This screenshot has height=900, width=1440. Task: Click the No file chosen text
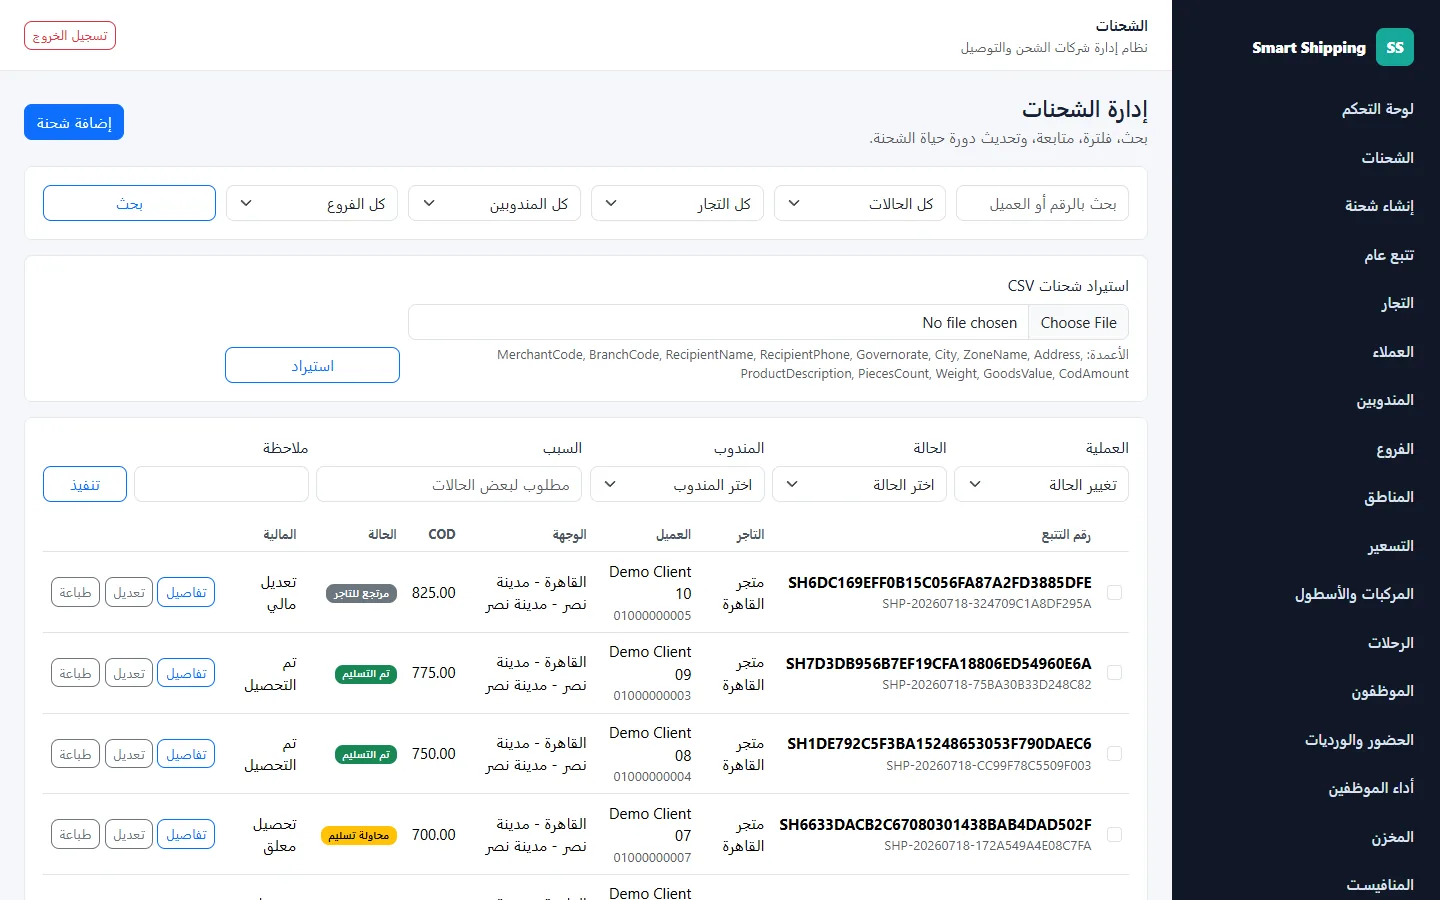(969, 322)
